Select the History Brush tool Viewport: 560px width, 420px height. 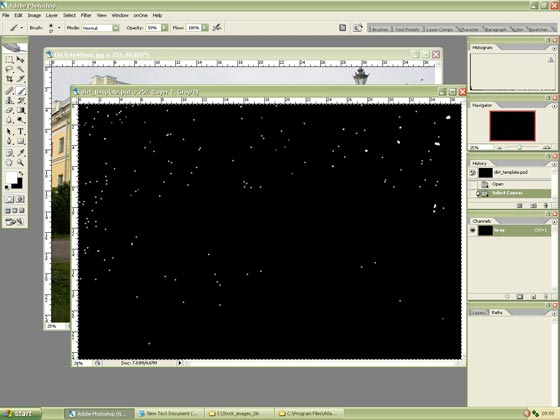[x=20, y=101]
